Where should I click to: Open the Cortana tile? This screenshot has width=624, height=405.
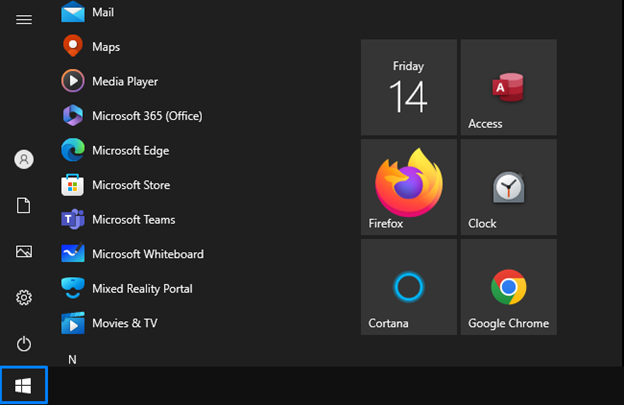409,287
